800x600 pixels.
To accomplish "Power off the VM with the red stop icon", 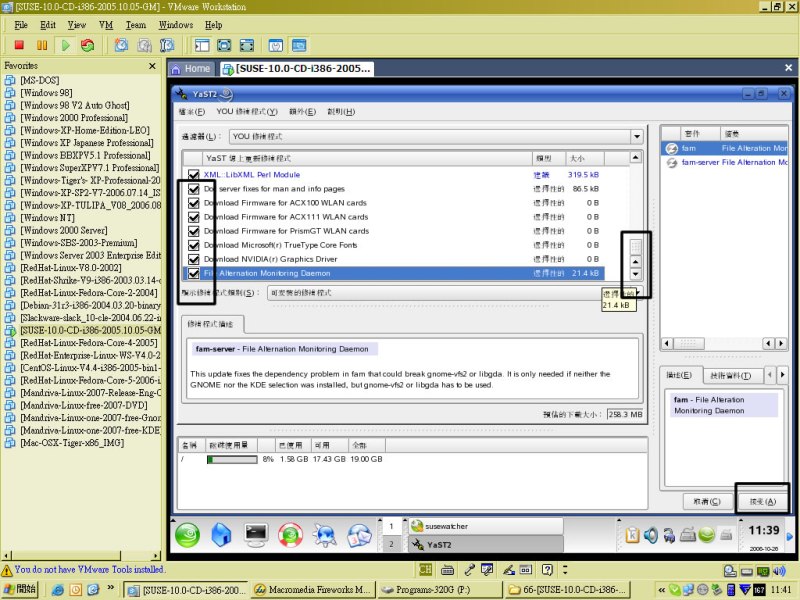I will point(19,45).
